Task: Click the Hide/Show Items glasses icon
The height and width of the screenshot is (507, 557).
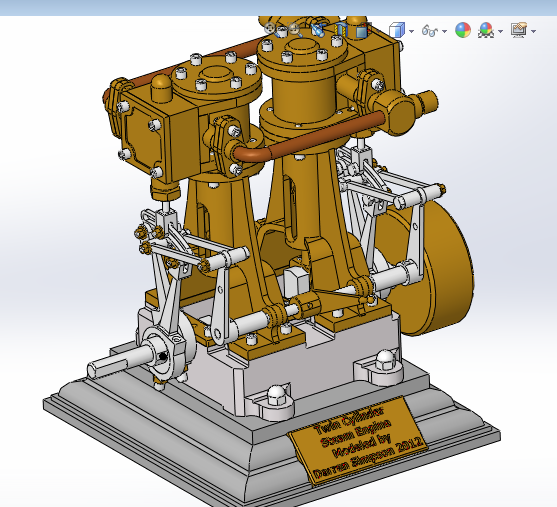Action: coord(429,31)
